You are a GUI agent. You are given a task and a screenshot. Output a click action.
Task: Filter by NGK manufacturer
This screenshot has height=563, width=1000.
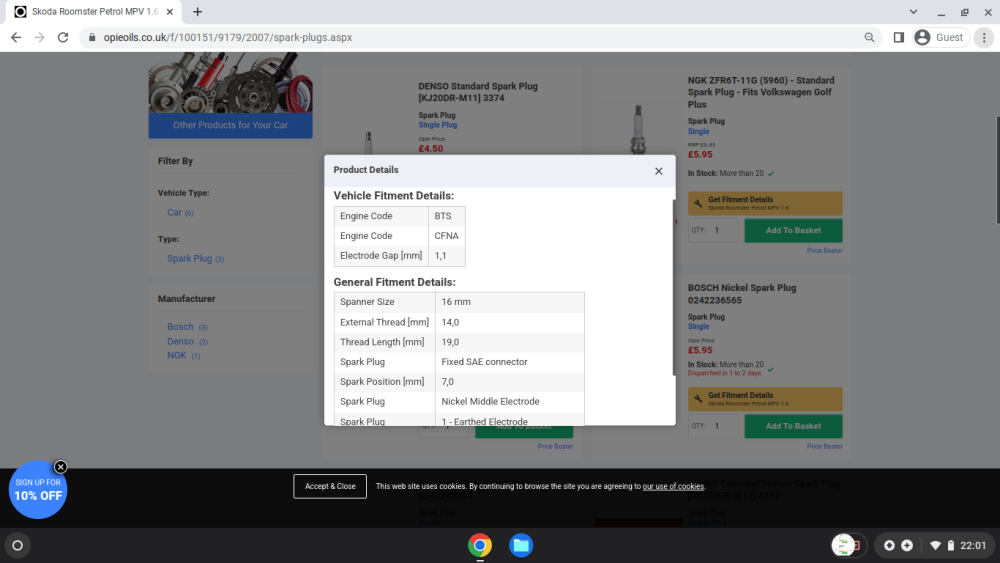click(x=183, y=355)
